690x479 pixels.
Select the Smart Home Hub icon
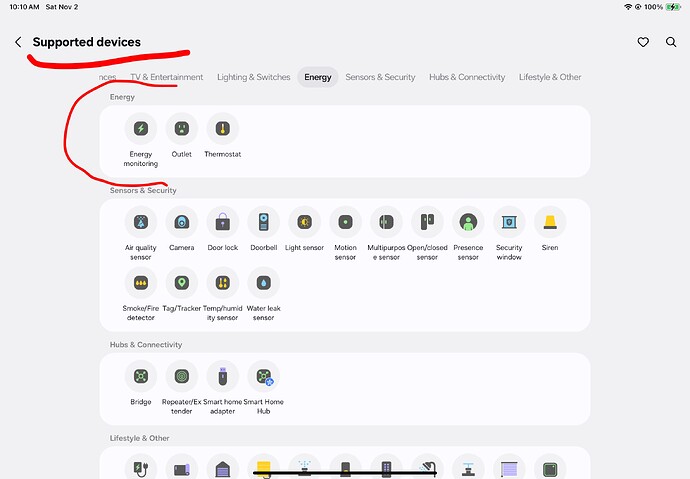click(264, 376)
